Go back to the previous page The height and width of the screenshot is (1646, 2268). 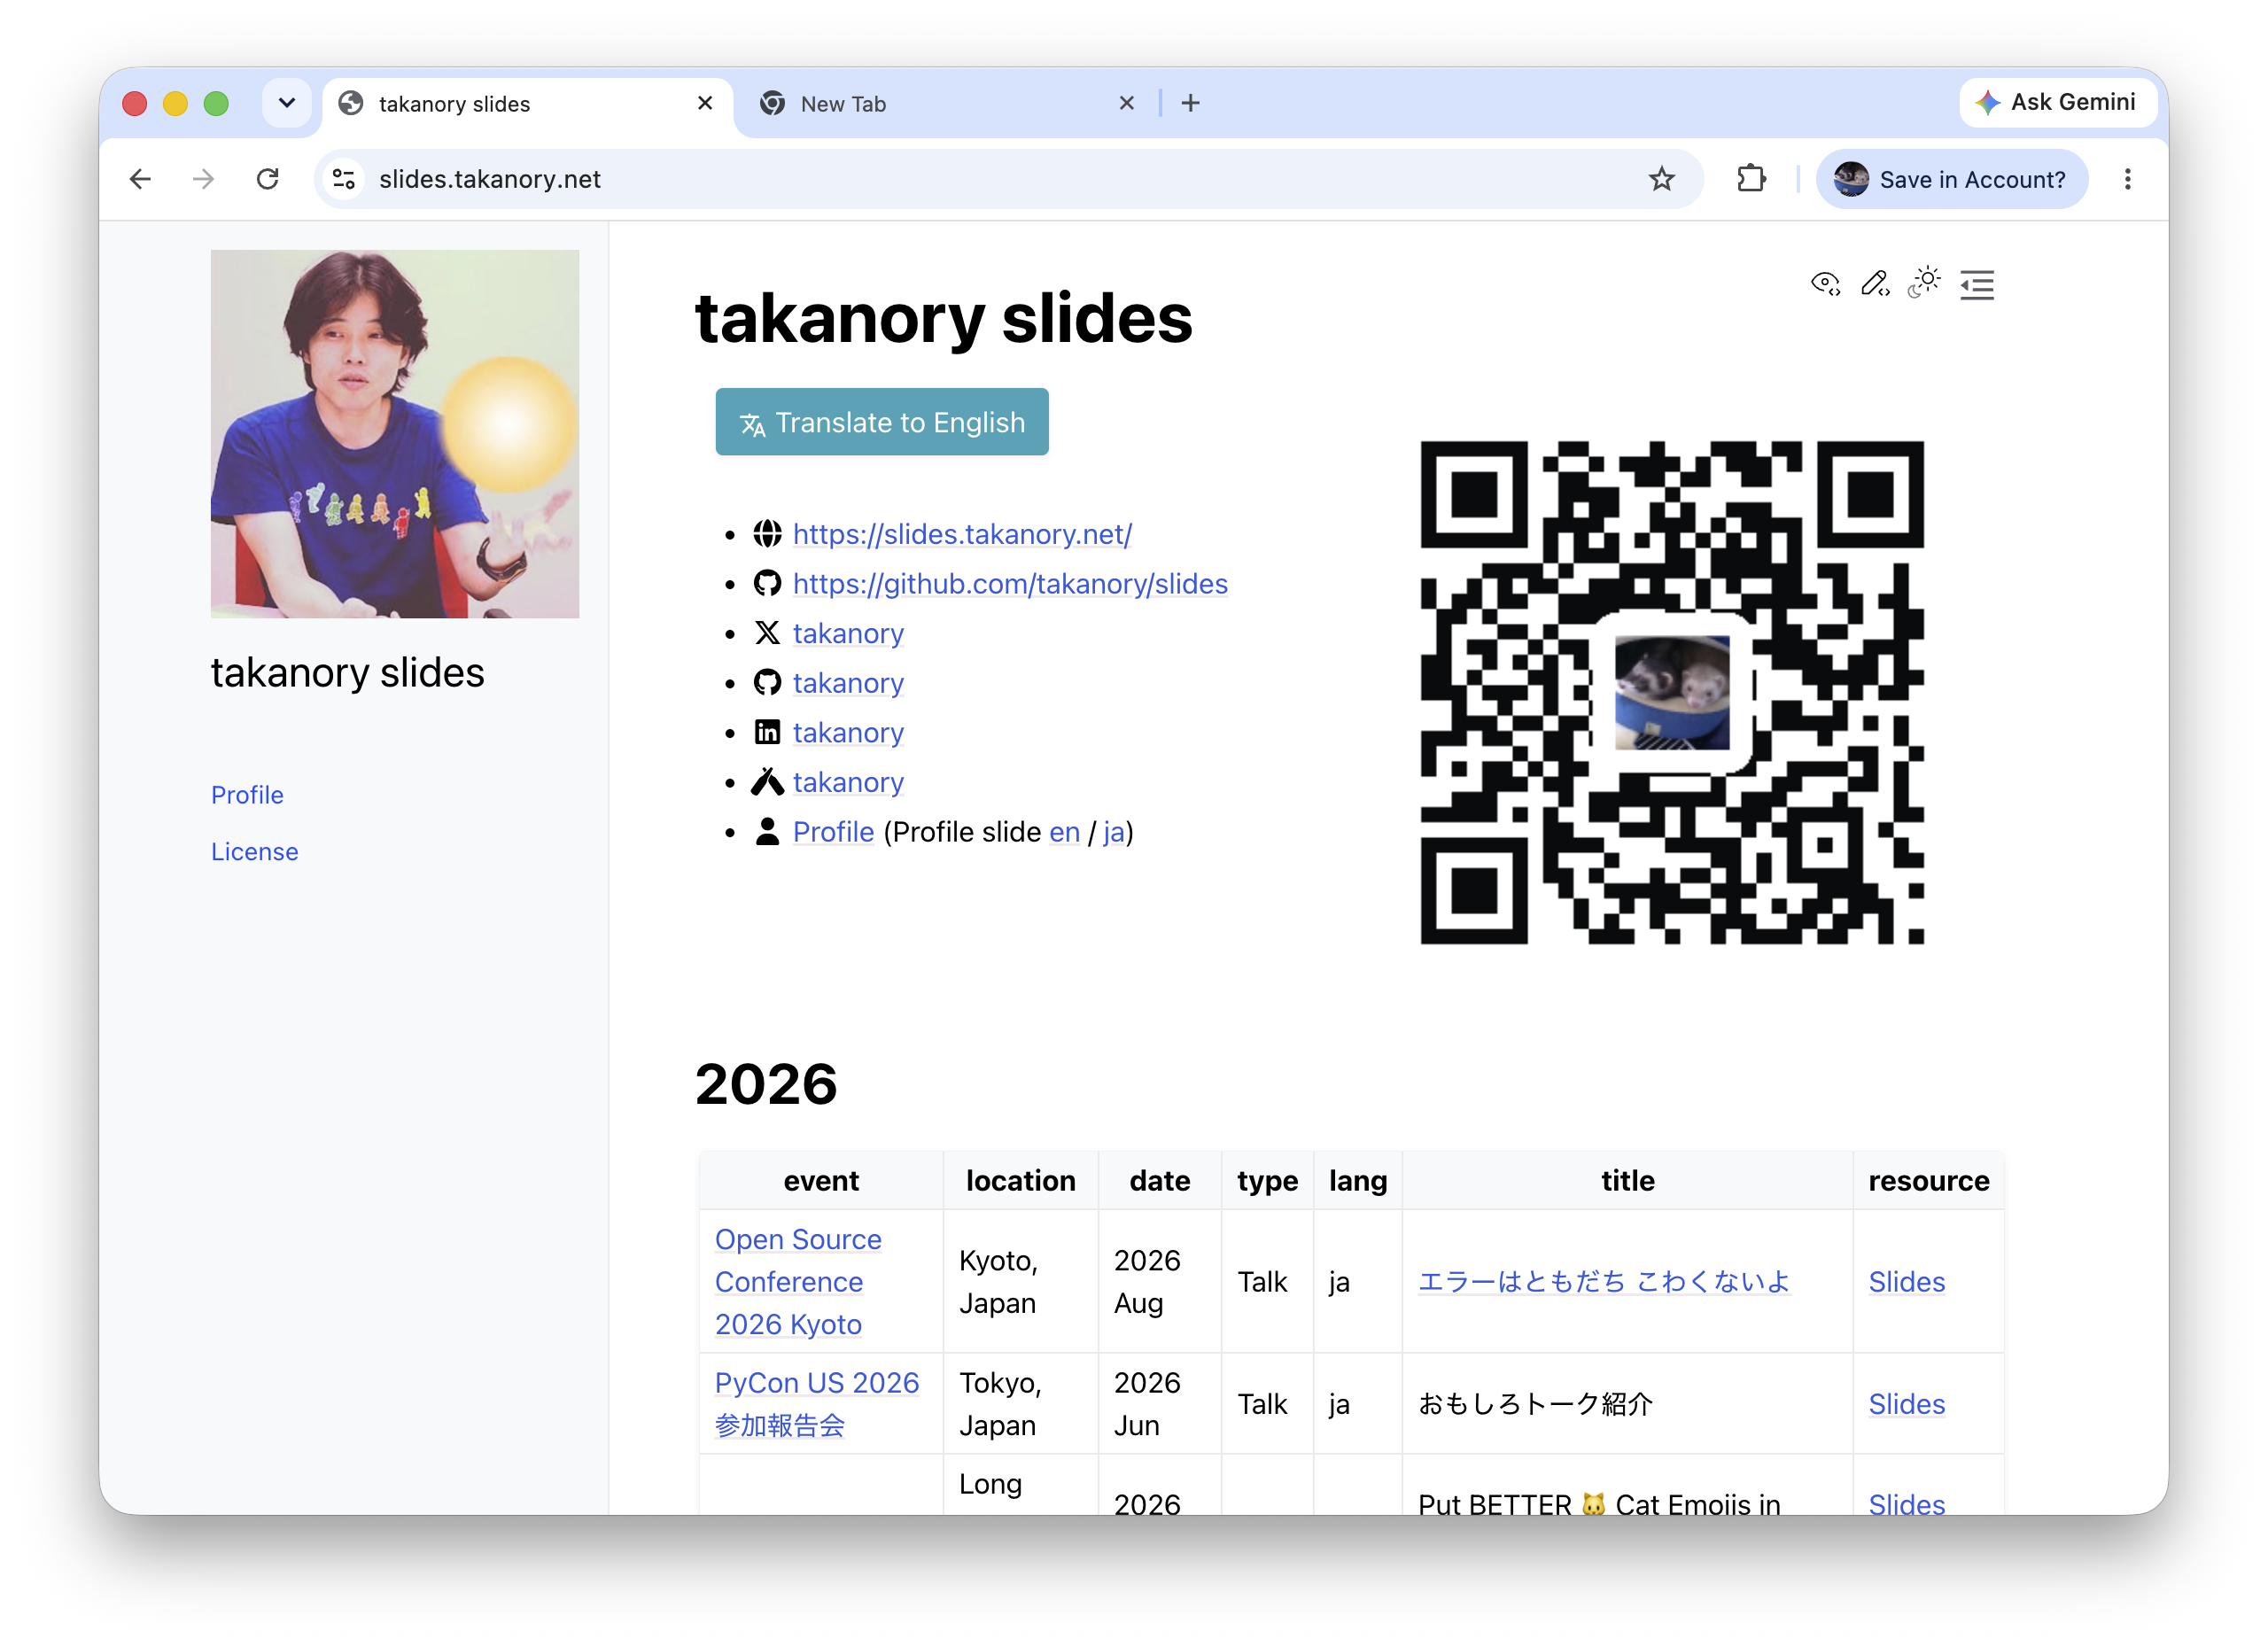coord(141,179)
